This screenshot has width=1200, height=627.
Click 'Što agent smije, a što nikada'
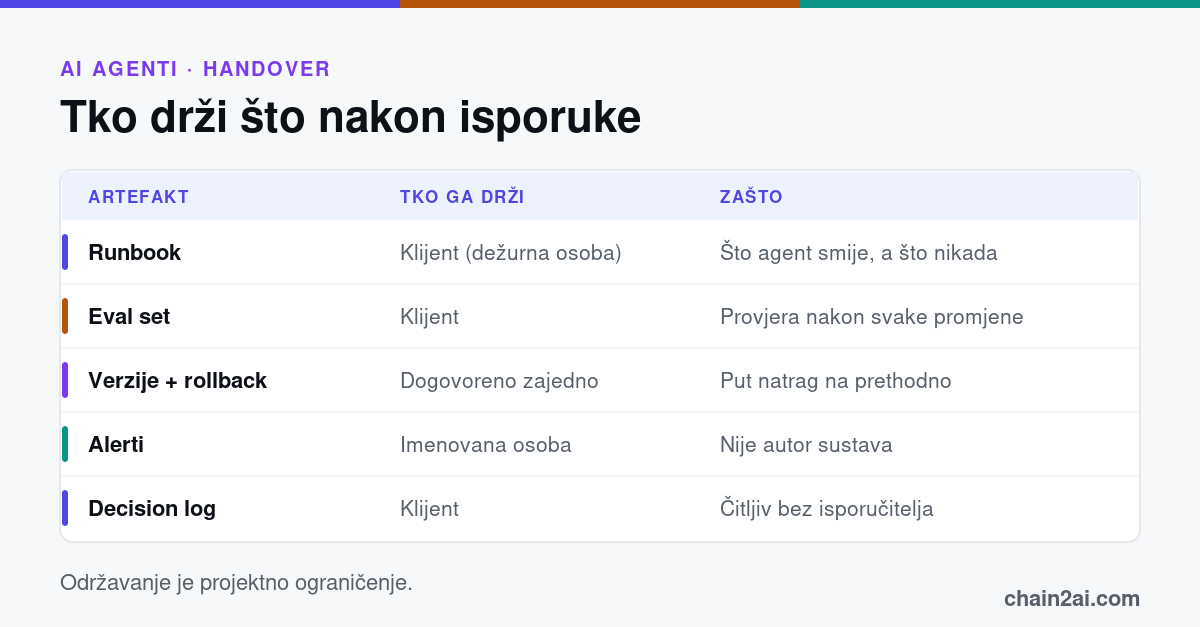coord(858,253)
